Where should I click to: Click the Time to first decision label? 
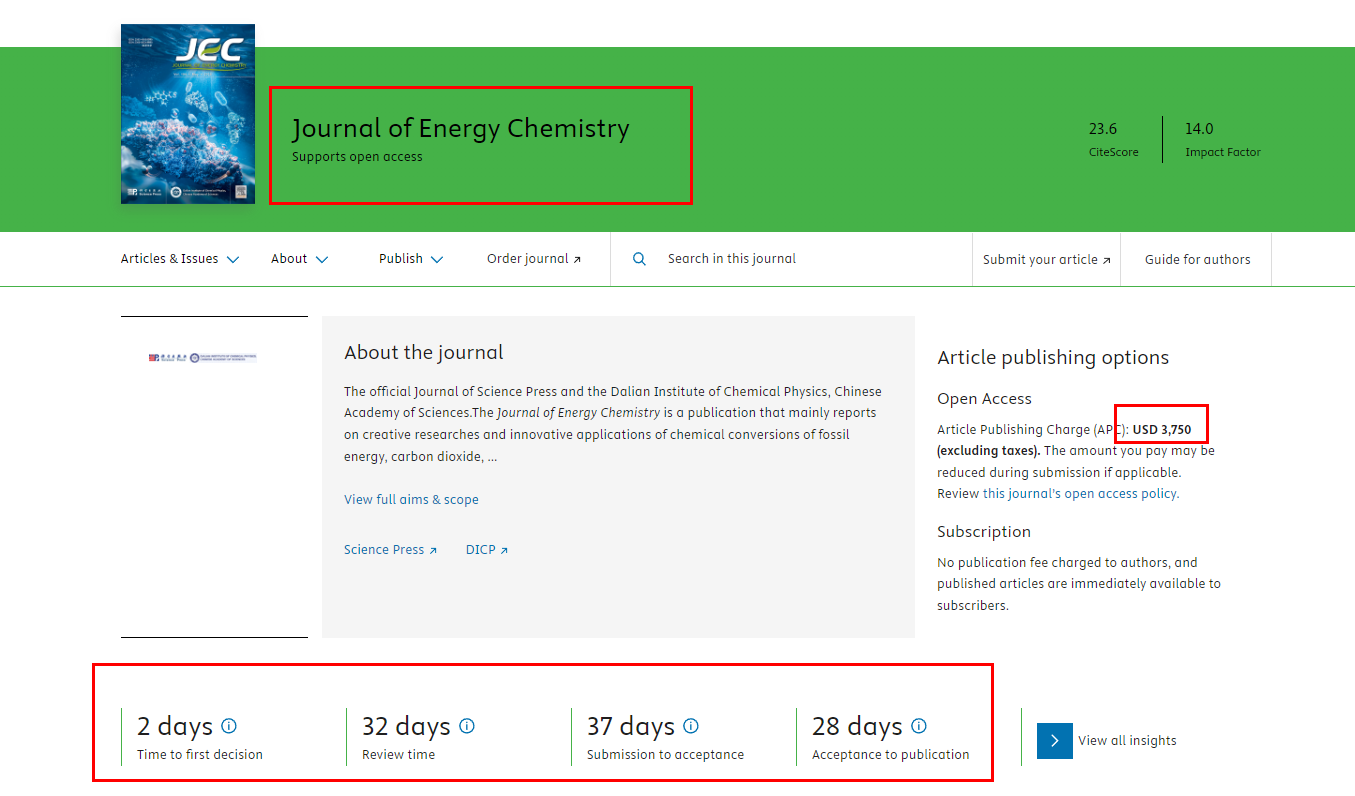coord(200,755)
